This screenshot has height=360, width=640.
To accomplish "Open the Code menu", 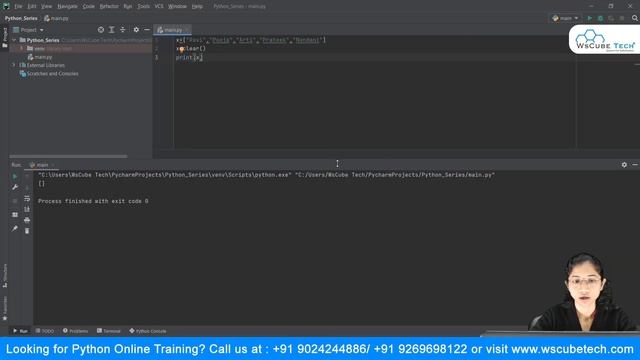I will pos(89,6).
